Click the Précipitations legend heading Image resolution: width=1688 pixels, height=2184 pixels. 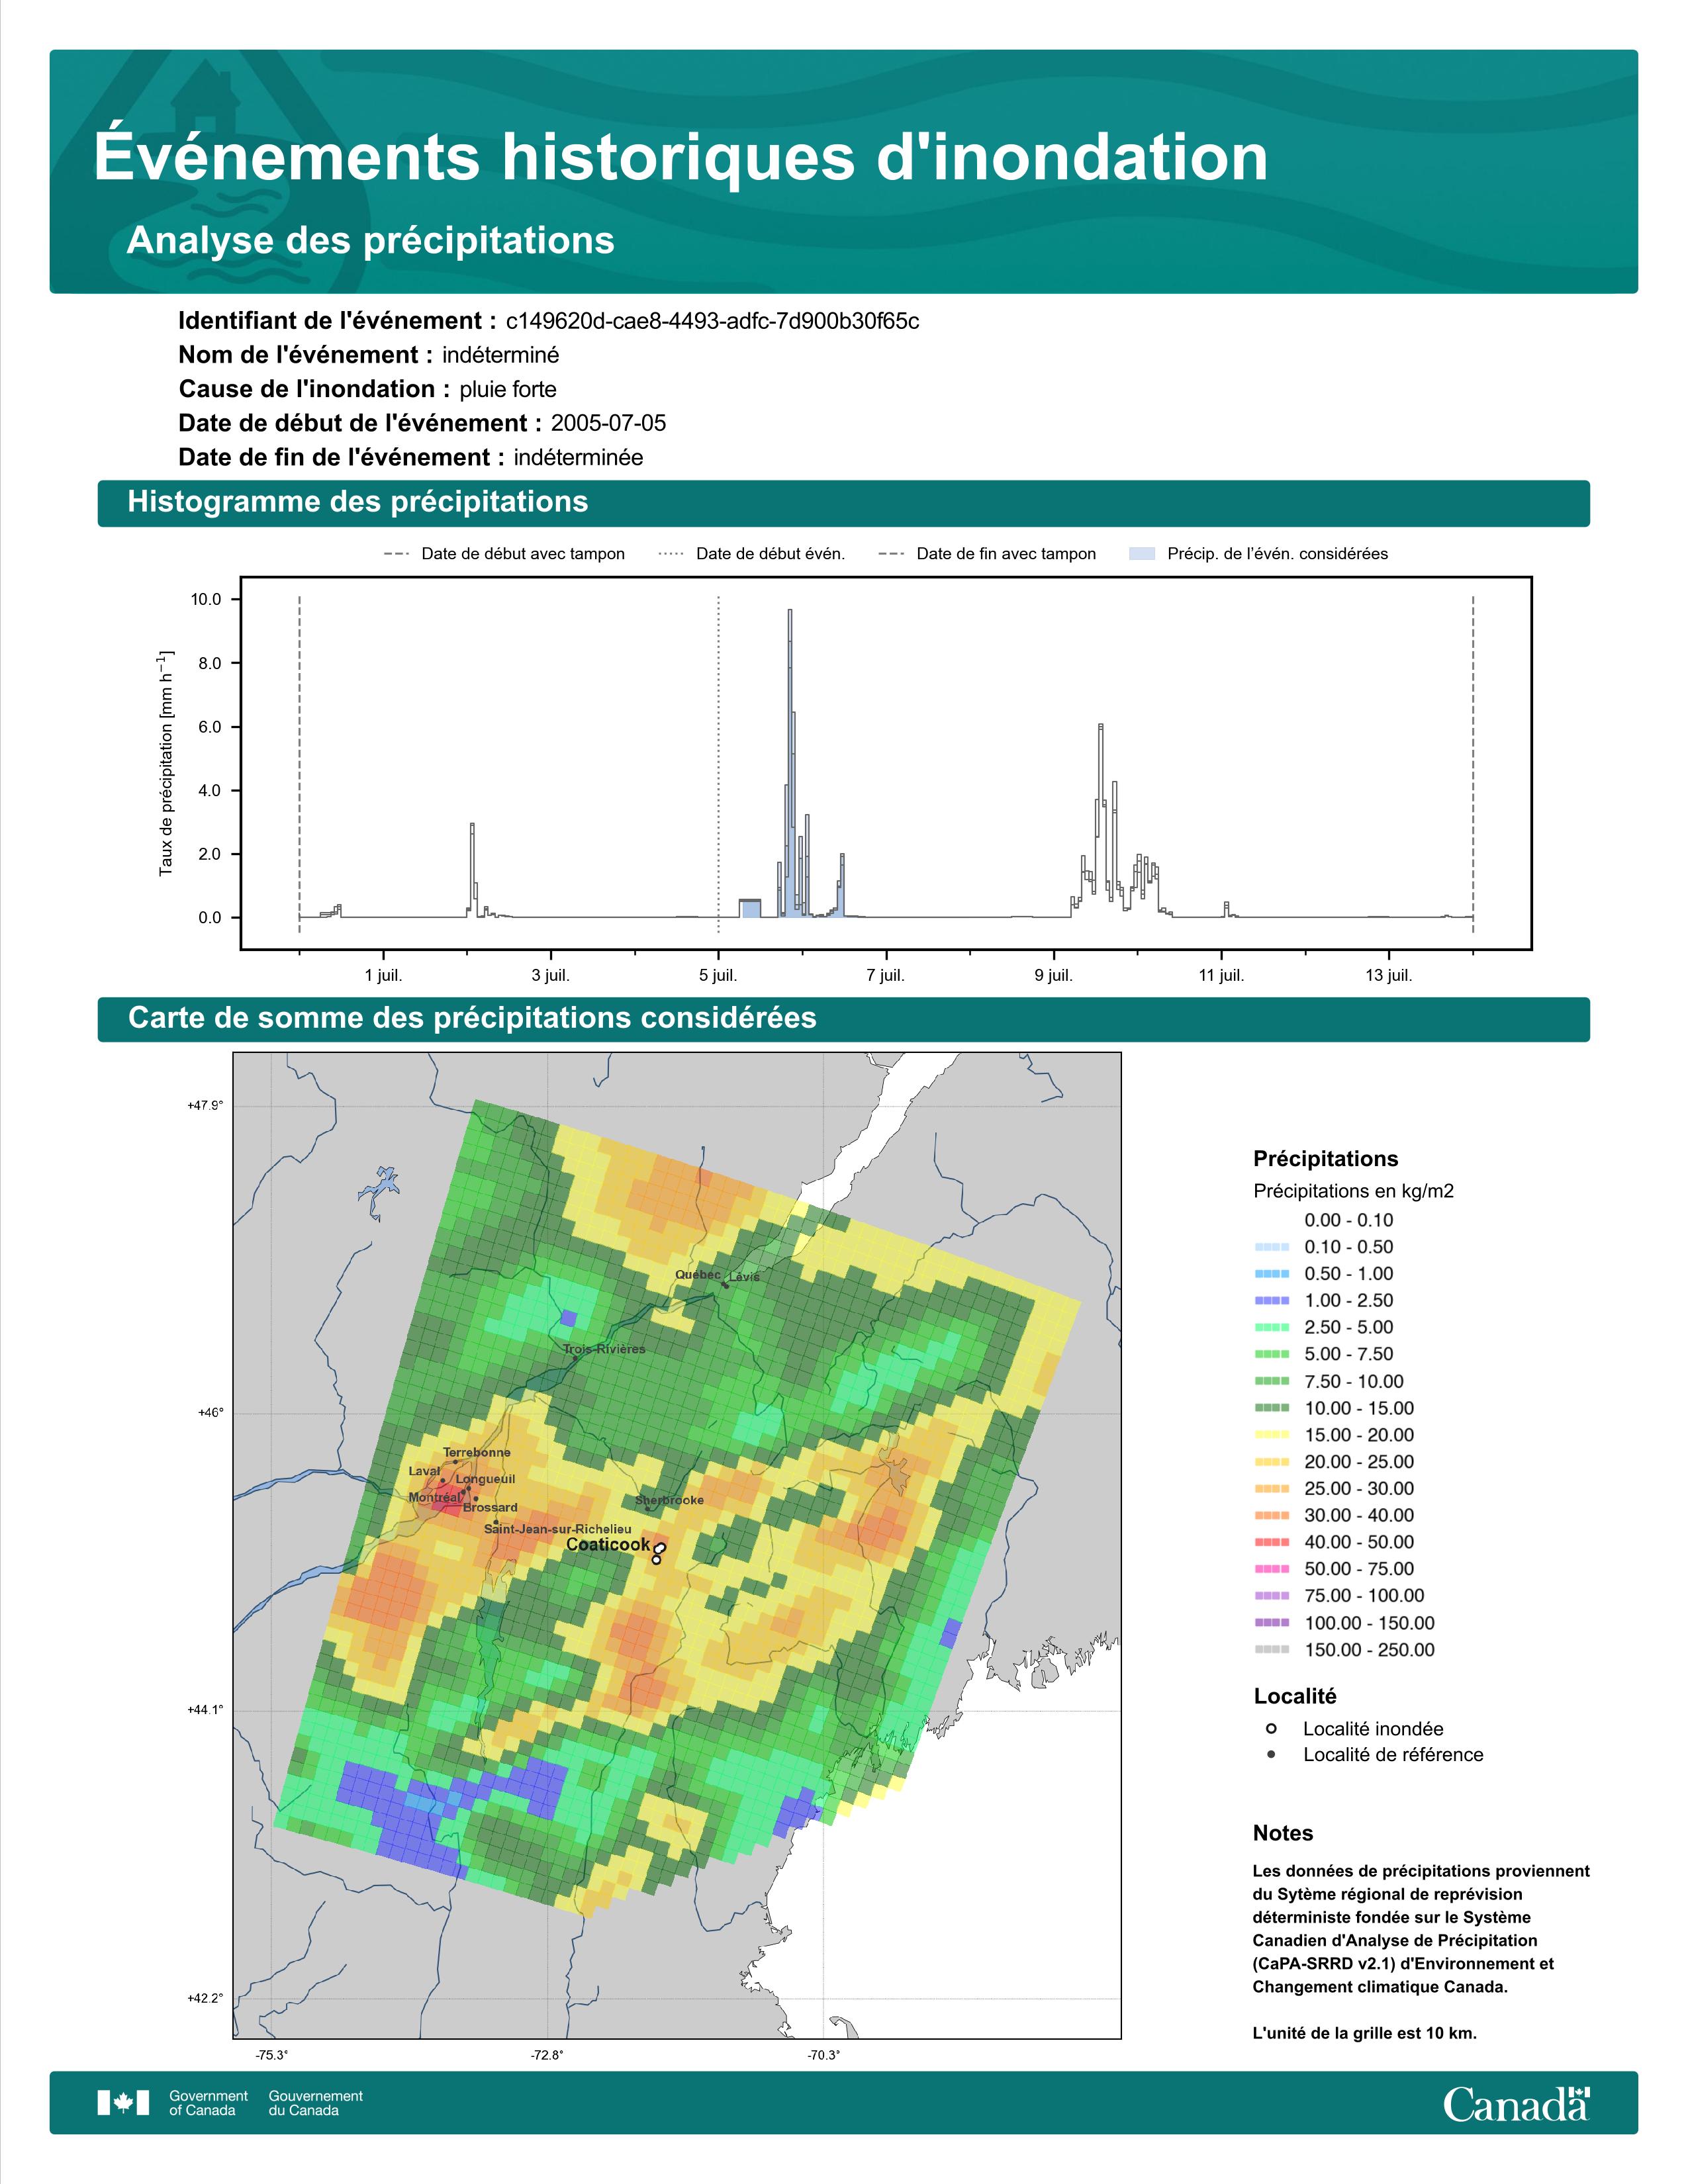point(1326,1159)
